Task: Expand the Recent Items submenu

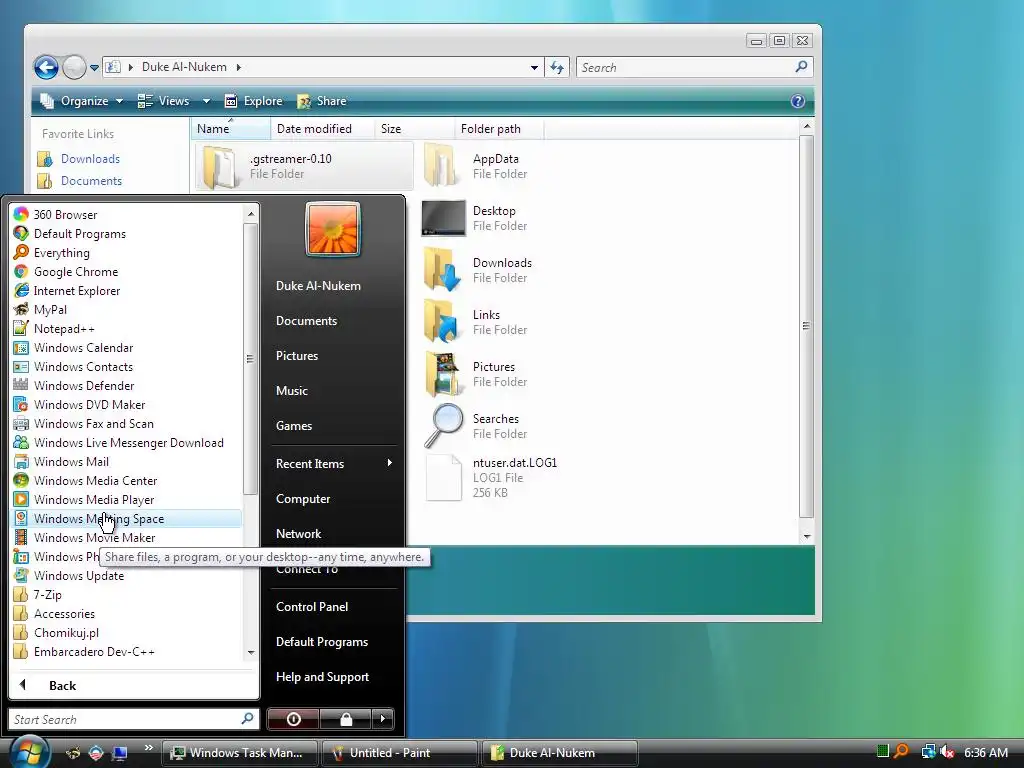Action: 333,464
